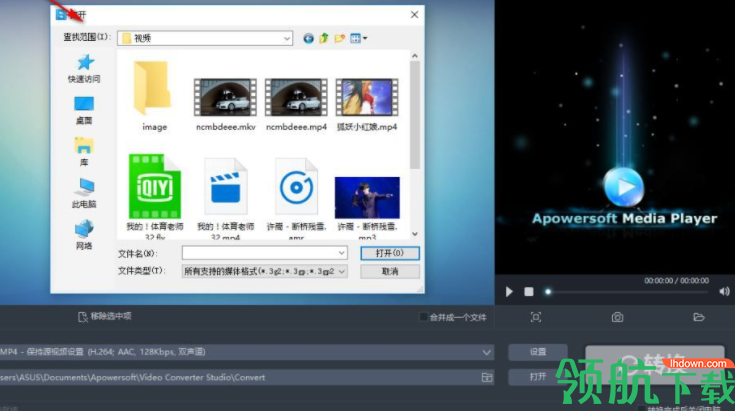Click the file list vertical scrollbar

click(x=415, y=115)
